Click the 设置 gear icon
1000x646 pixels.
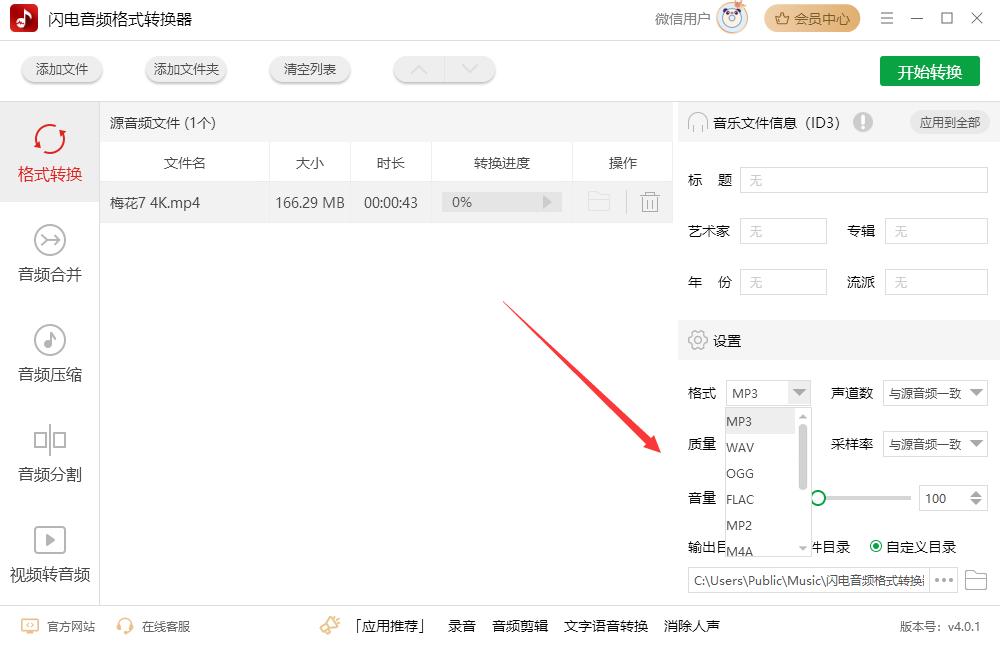[x=696, y=340]
